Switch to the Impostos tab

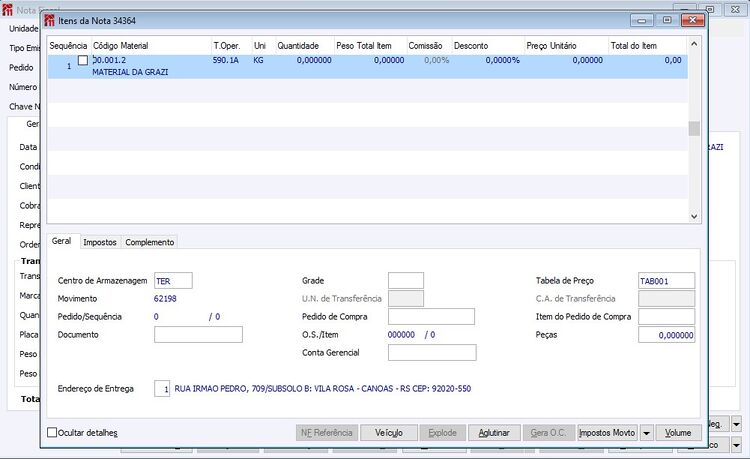click(99, 242)
